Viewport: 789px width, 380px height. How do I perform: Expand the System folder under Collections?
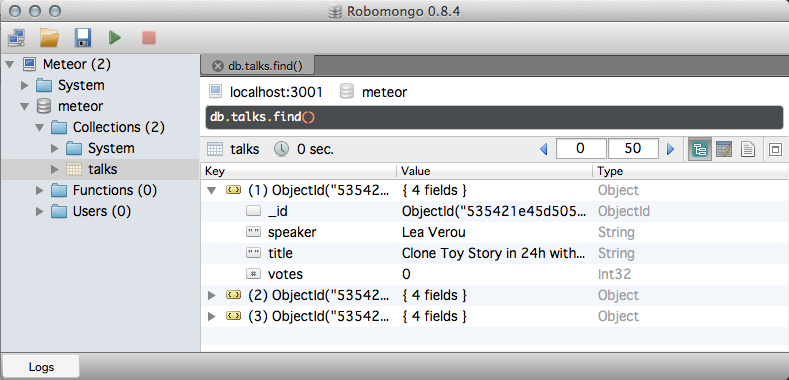55,149
